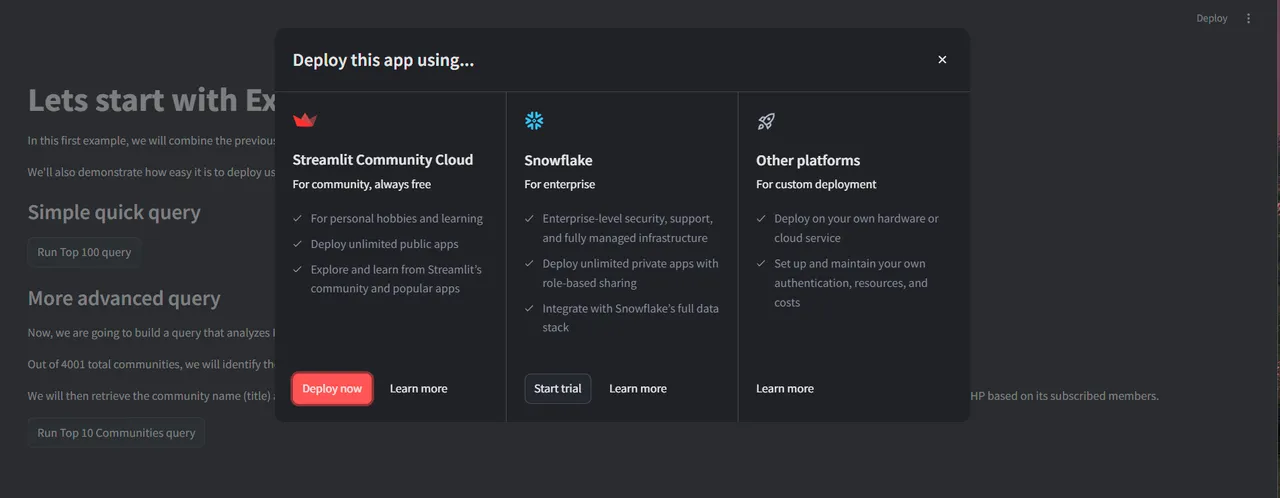
Task: Close the Deploy this app dialog
Action: coord(942,60)
